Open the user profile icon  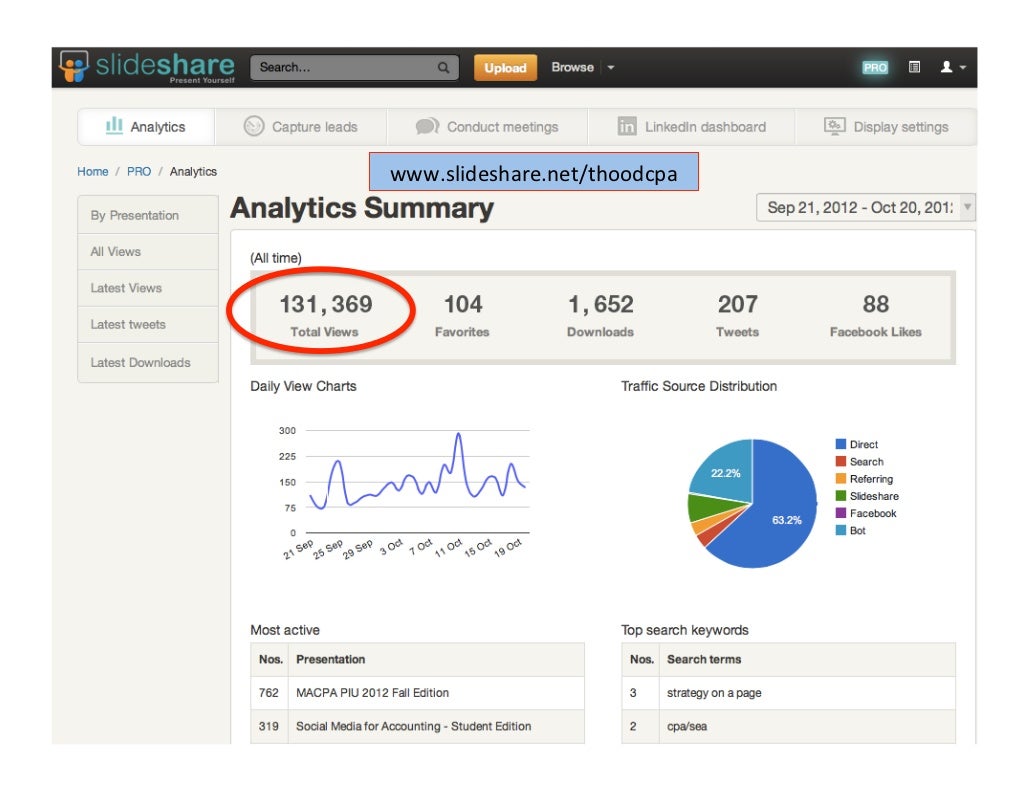click(x=946, y=67)
